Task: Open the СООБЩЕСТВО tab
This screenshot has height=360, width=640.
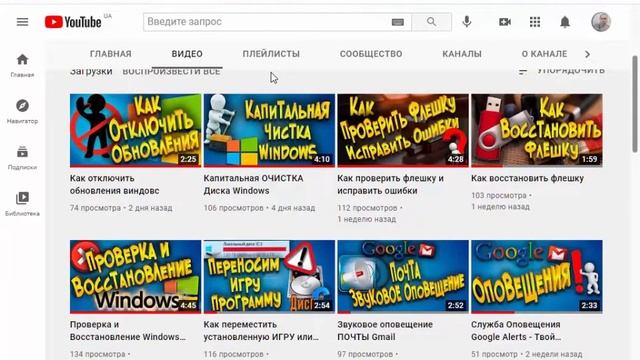Action: 371,54
